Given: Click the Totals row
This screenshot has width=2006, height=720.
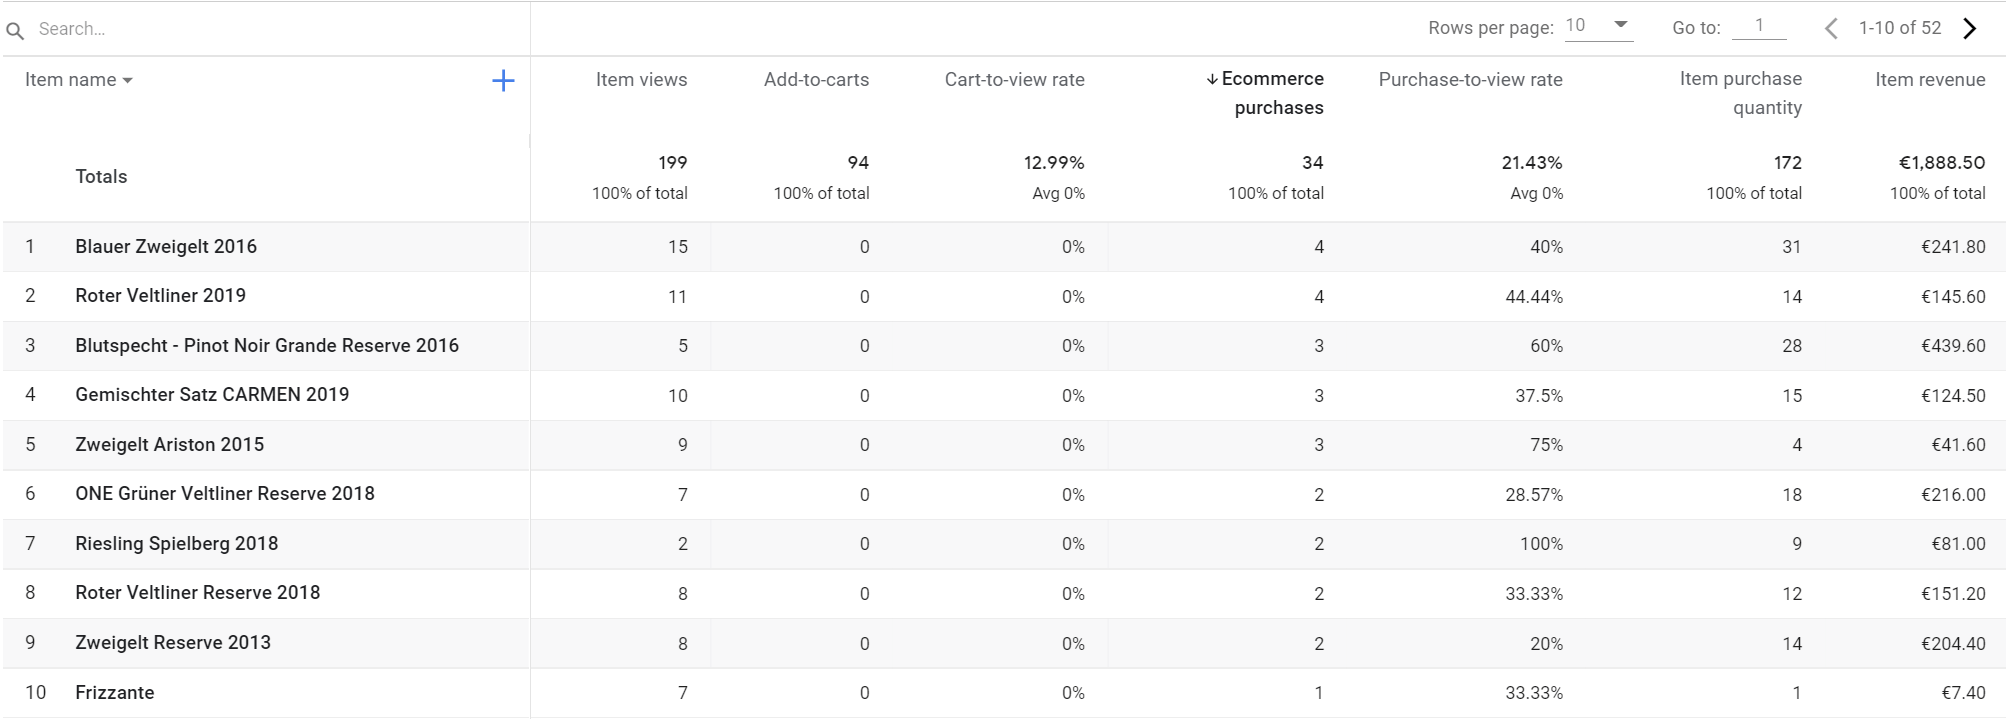Looking at the screenshot, I should [x=100, y=176].
